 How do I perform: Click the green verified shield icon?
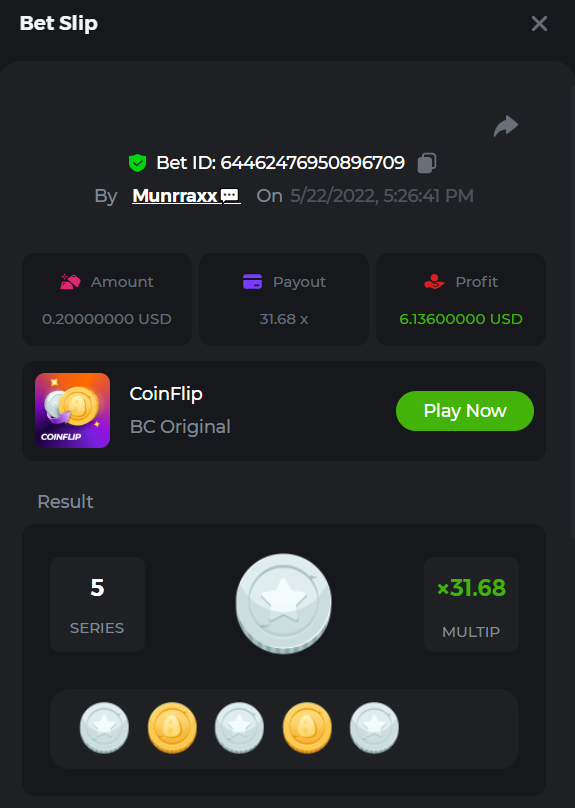click(x=138, y=163)
